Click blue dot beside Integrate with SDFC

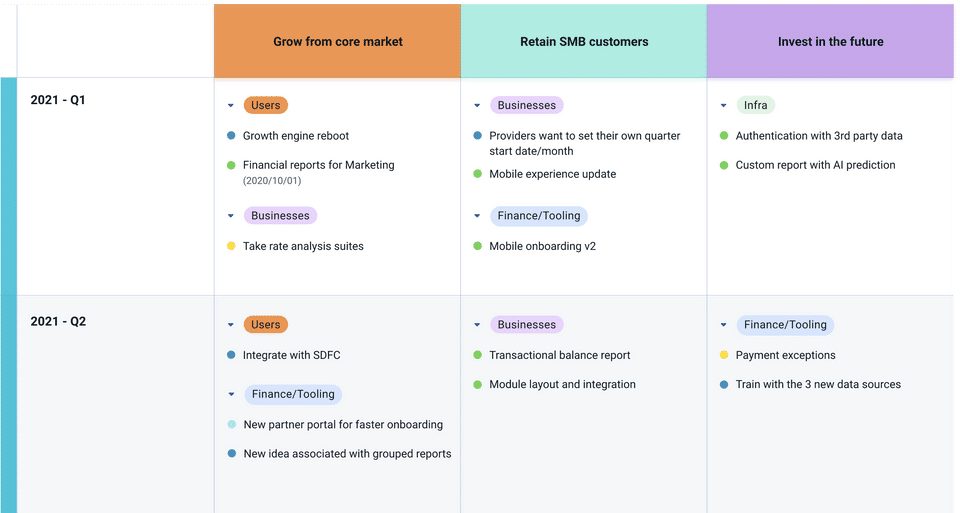point(231,355)
